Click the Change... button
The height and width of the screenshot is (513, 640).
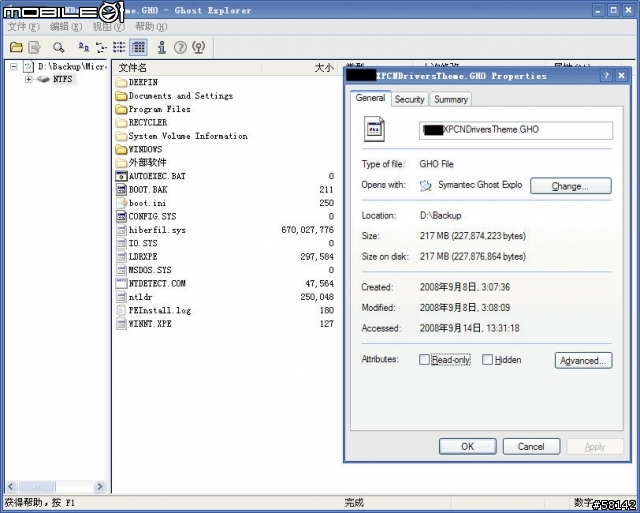point(571,186)
